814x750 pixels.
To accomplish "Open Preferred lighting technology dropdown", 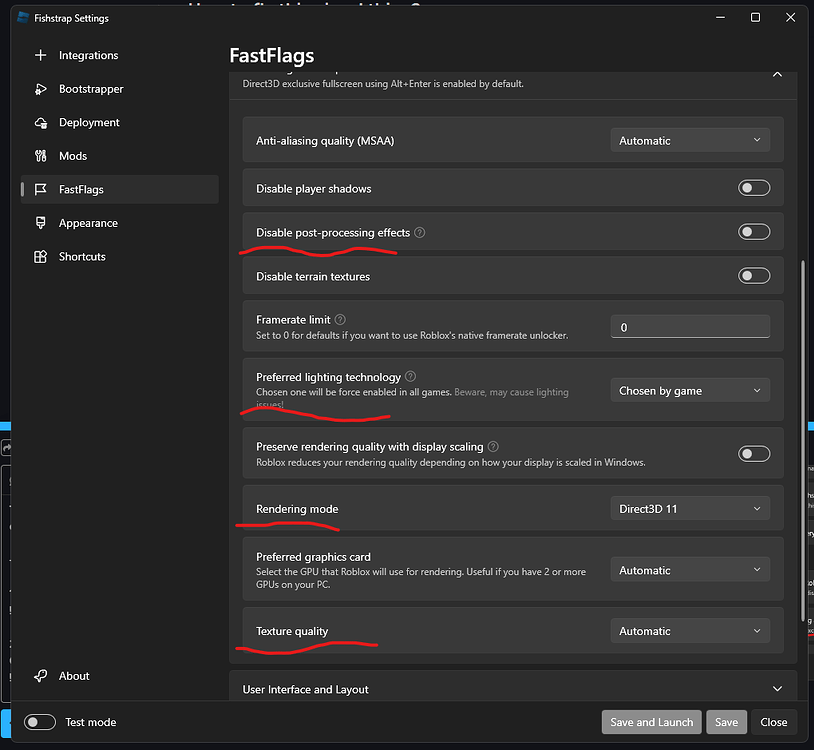I will [x=690, y=390].
